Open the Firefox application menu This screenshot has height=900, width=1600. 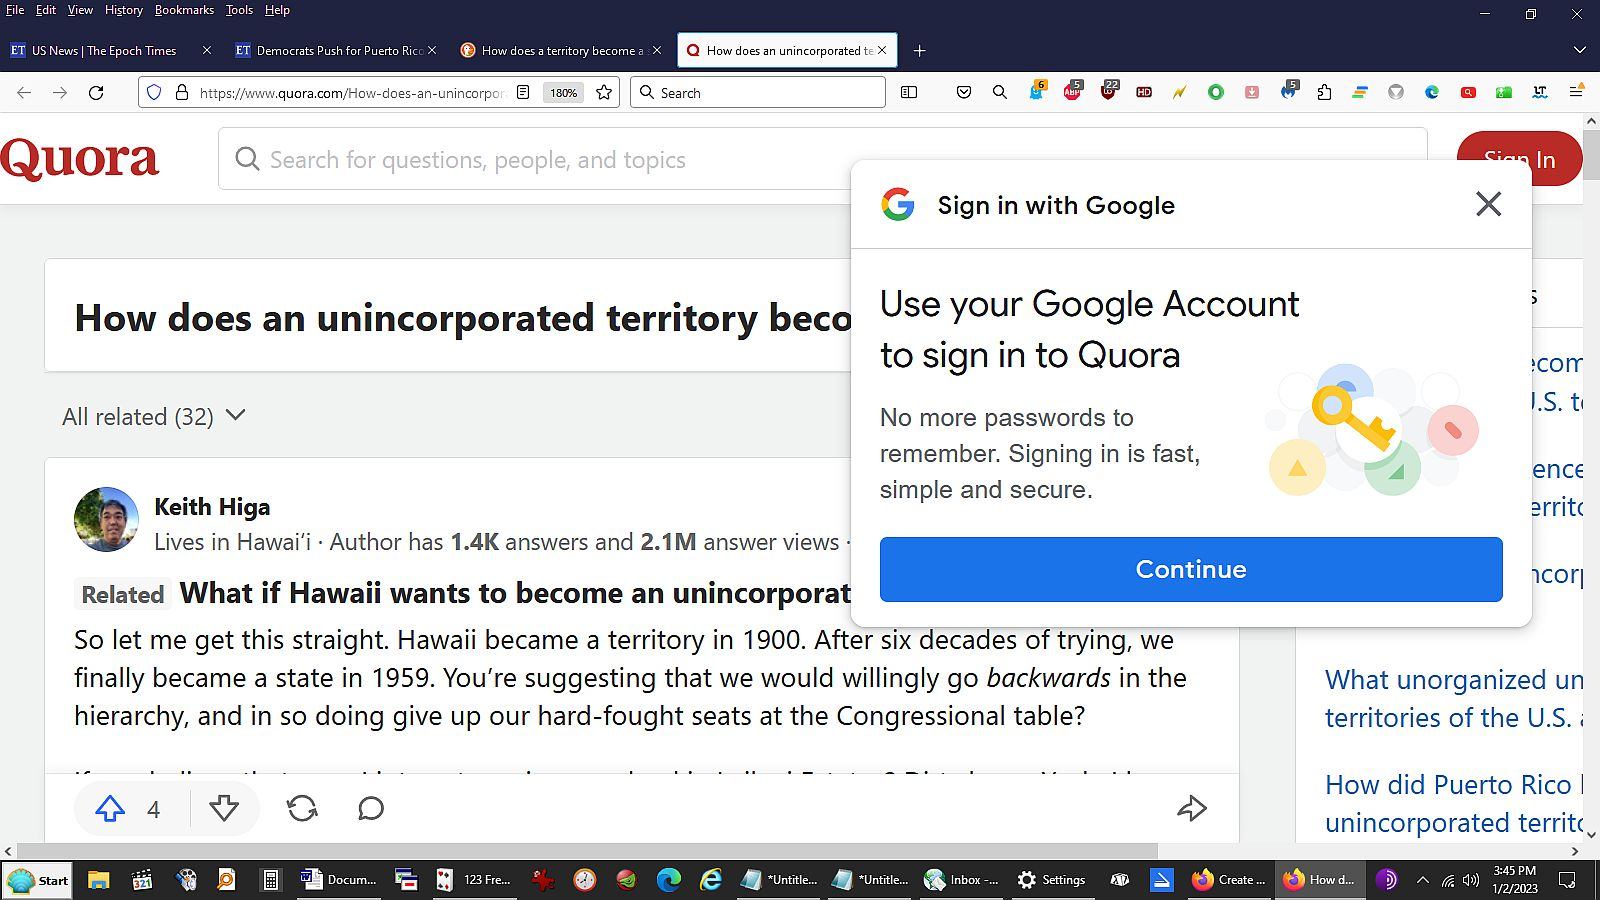(1578, 92)
